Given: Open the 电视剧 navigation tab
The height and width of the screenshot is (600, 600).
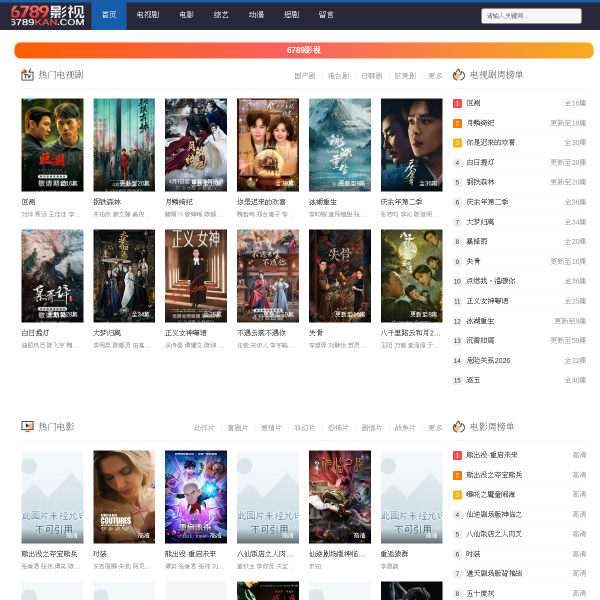Looking at the screenshot, I should [x=148, y=15].
